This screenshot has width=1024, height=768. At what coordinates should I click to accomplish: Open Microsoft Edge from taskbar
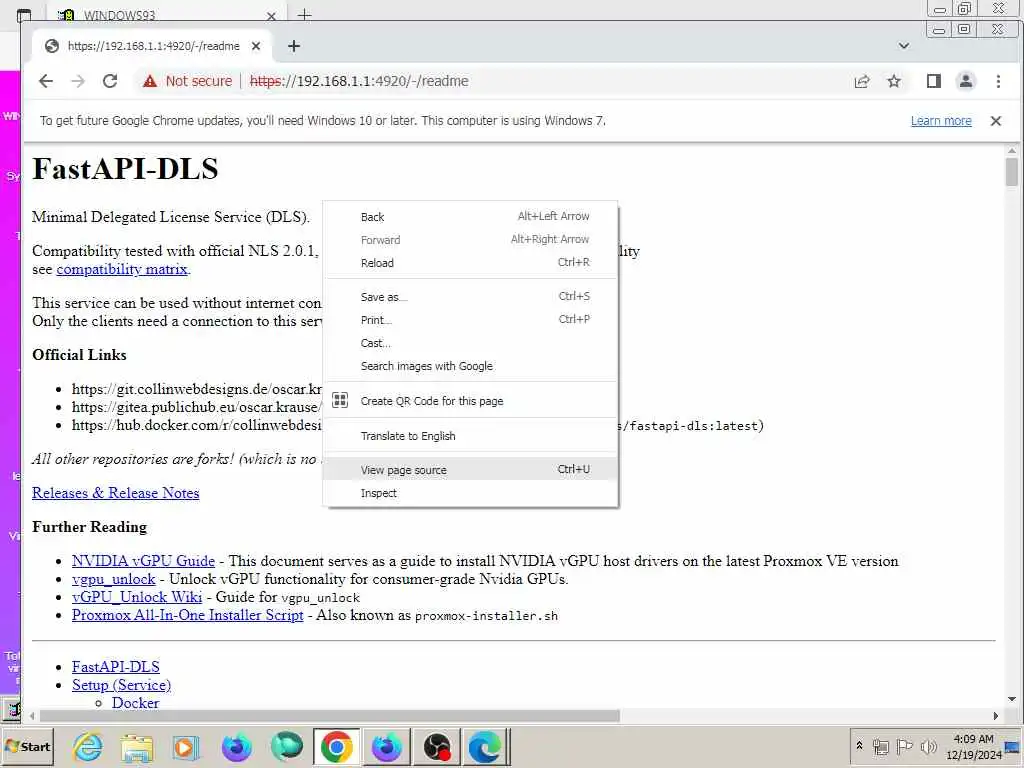[x=486, y=746]
